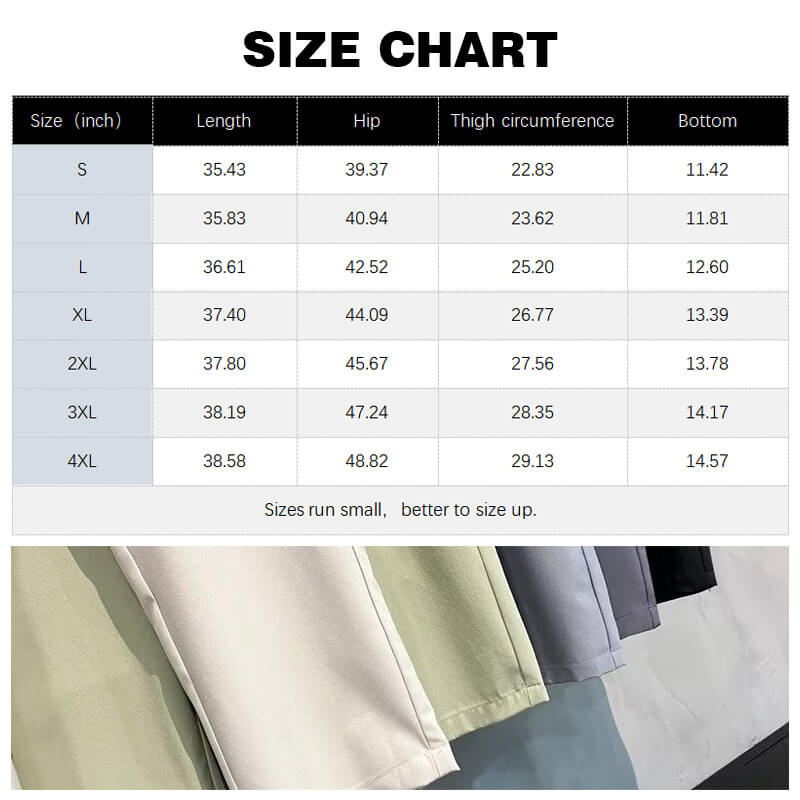Image resolution: width=800 pixels, height=800 pixels.
Task: Click the 14.17 bottom value
Action: [707, 412]
